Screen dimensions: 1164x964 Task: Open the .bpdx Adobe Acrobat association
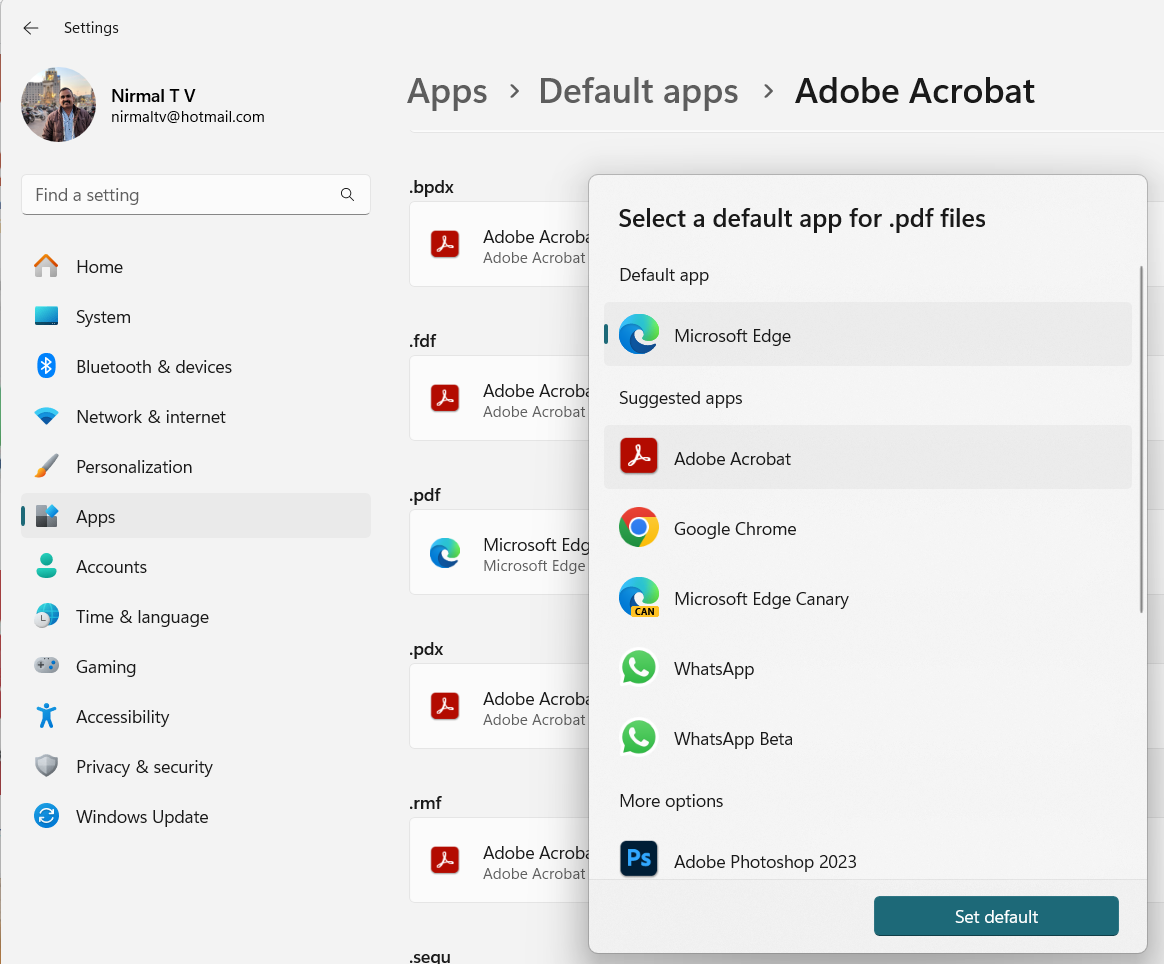click(x=499, y=244)
